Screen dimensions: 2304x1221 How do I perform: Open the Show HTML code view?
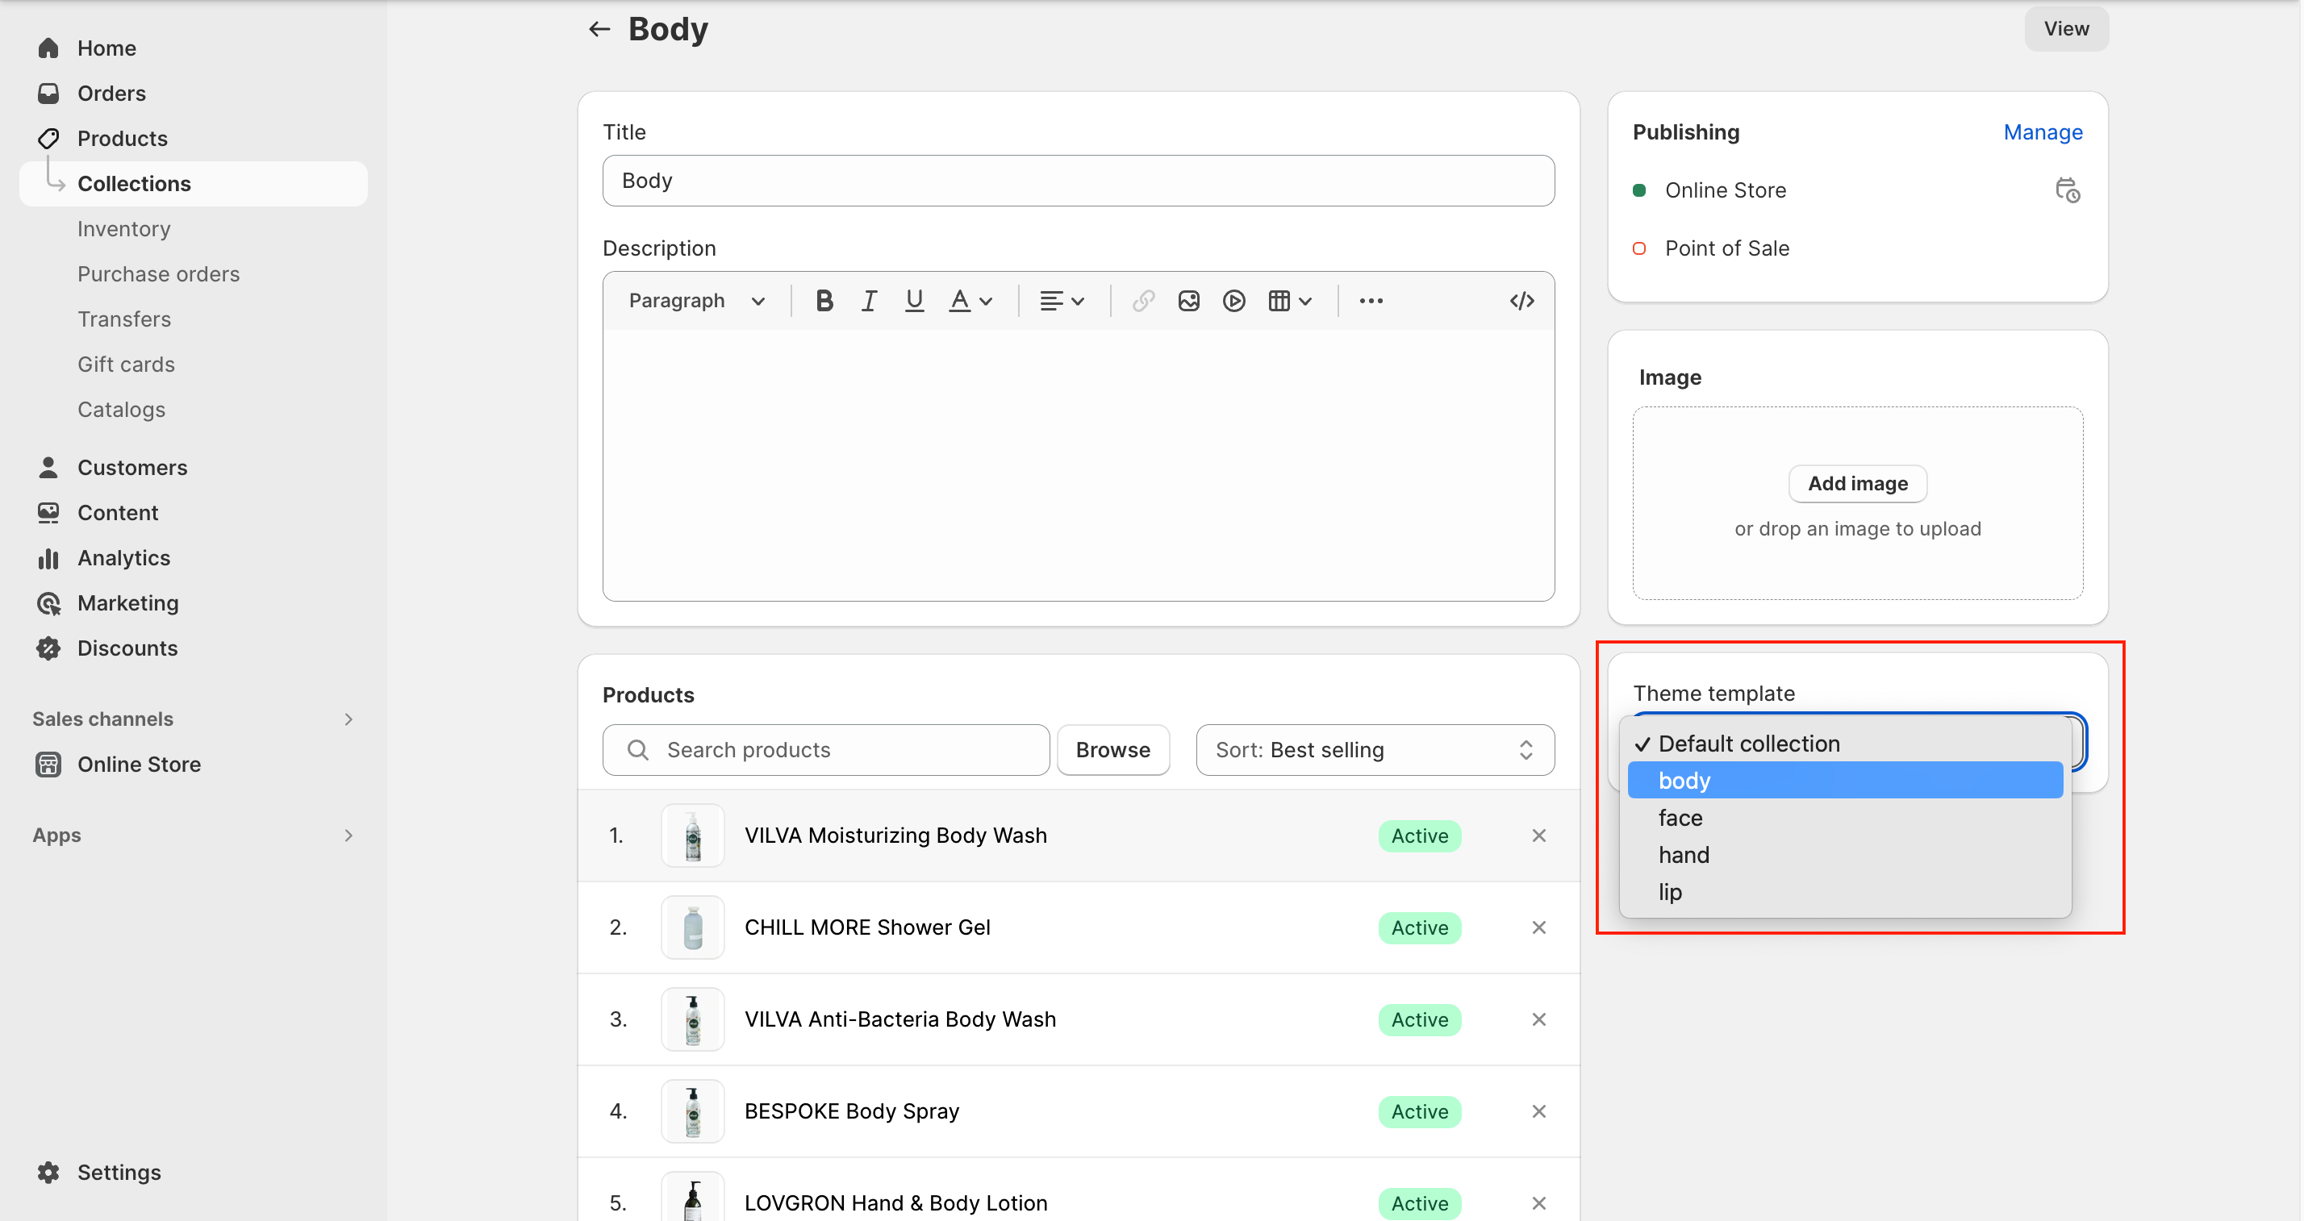(x=1521, y=300)
